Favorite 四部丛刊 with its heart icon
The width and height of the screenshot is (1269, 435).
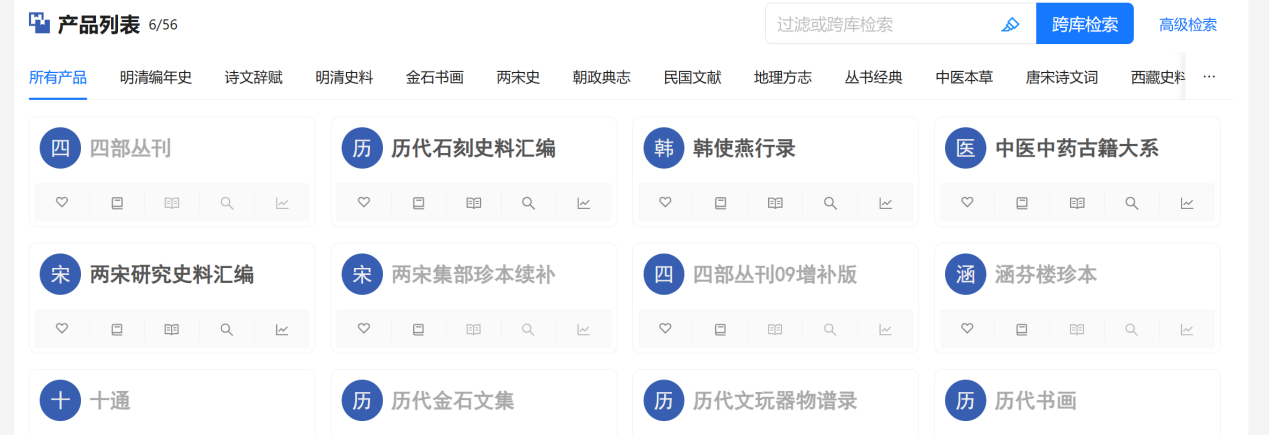click(62, 203)
